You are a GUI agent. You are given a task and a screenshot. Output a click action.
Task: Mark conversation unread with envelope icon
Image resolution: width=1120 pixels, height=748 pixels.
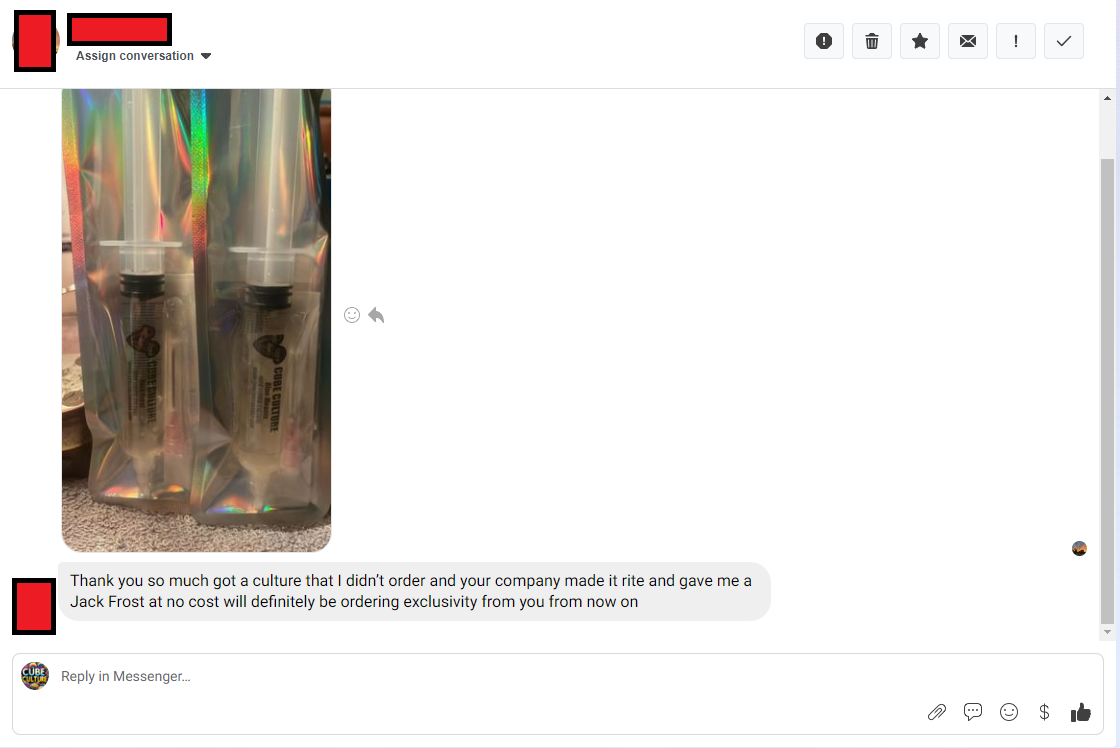(968, 41)
